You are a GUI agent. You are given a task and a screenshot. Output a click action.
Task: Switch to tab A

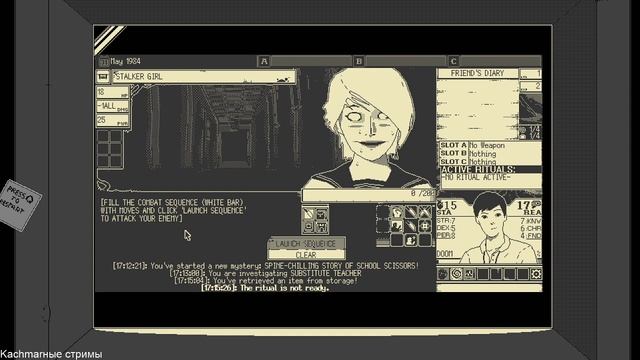pyautogui.click(x=264, y=61)
